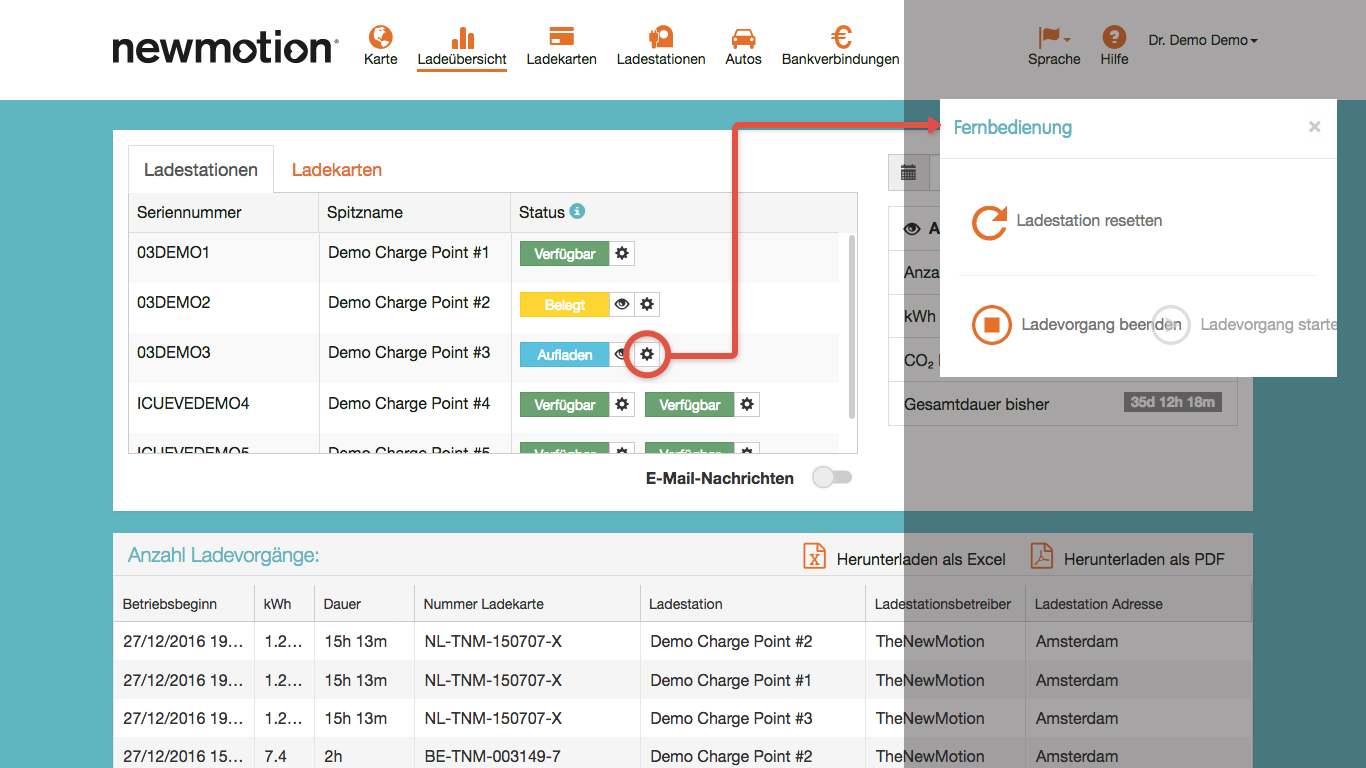This screenshot has width=1366, height=768.
Task: Click the calendar icon button
Action: (x=908, y=173)
